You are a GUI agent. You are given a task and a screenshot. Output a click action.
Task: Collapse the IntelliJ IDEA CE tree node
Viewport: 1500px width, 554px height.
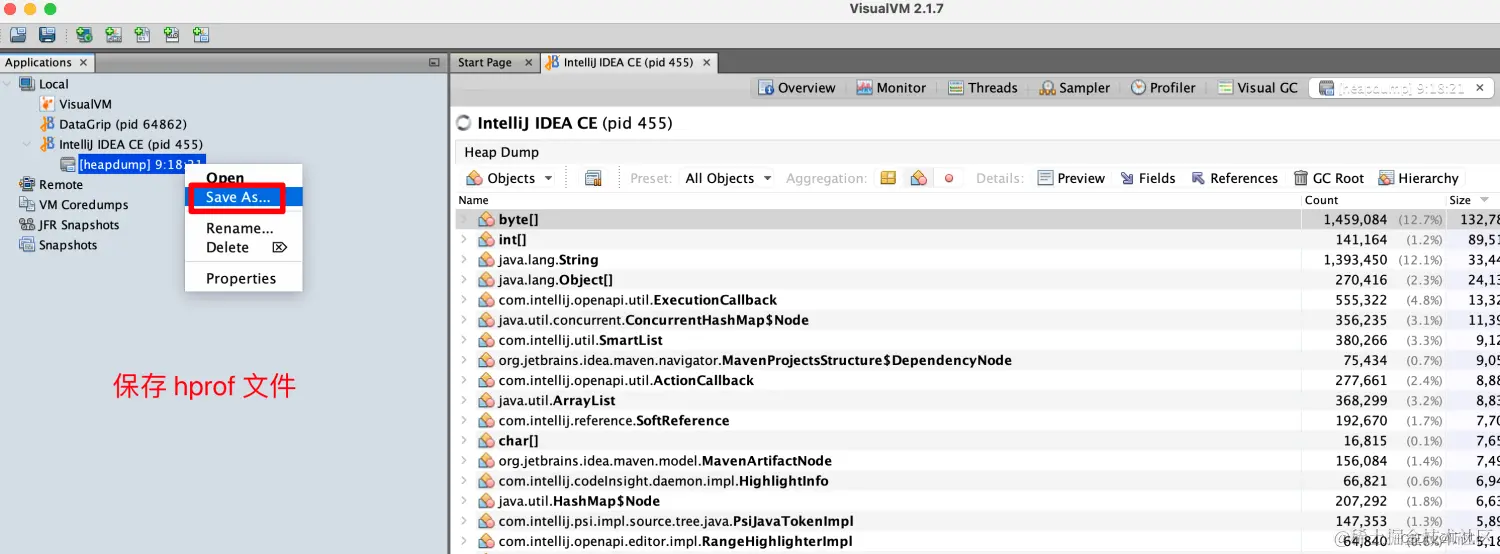pyautogui.click(x=27, y=144)
